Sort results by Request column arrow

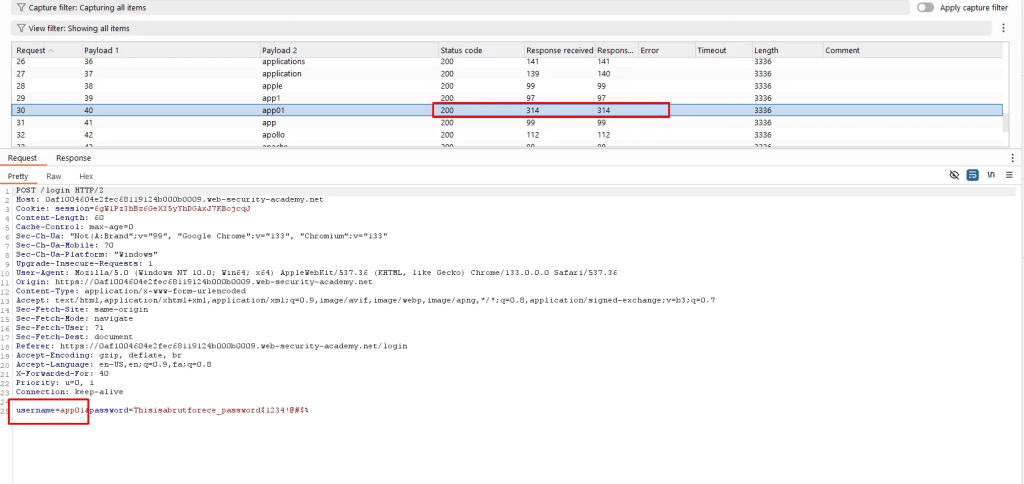[x=52, y=50]
